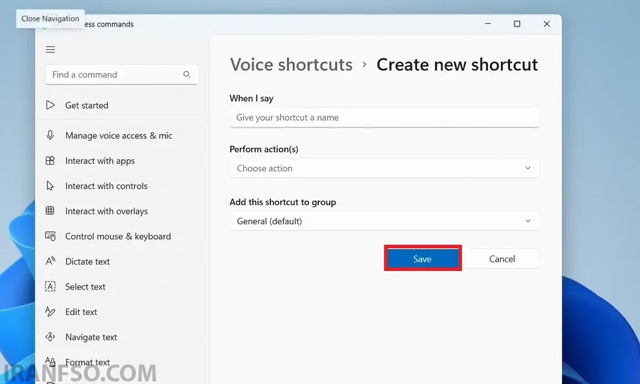Click the Navigate text icon
The width and height of the screenshot is (640, 384).
(50, 337)
